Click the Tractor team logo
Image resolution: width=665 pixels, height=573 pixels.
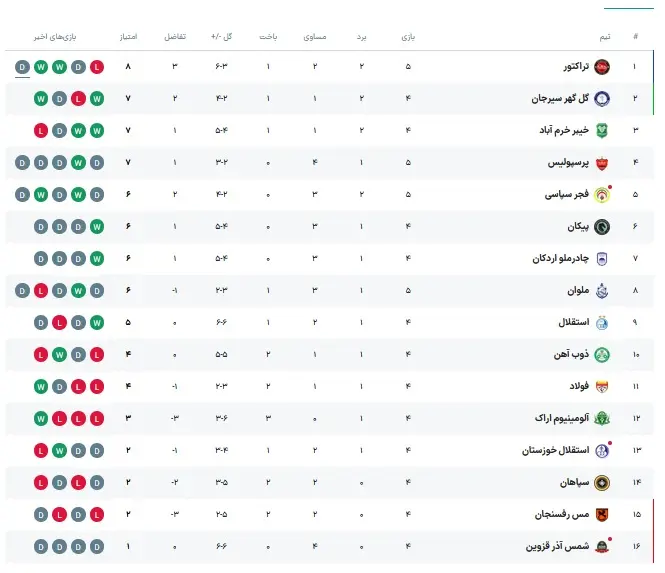pyautogui.click(x=602, y=67)
